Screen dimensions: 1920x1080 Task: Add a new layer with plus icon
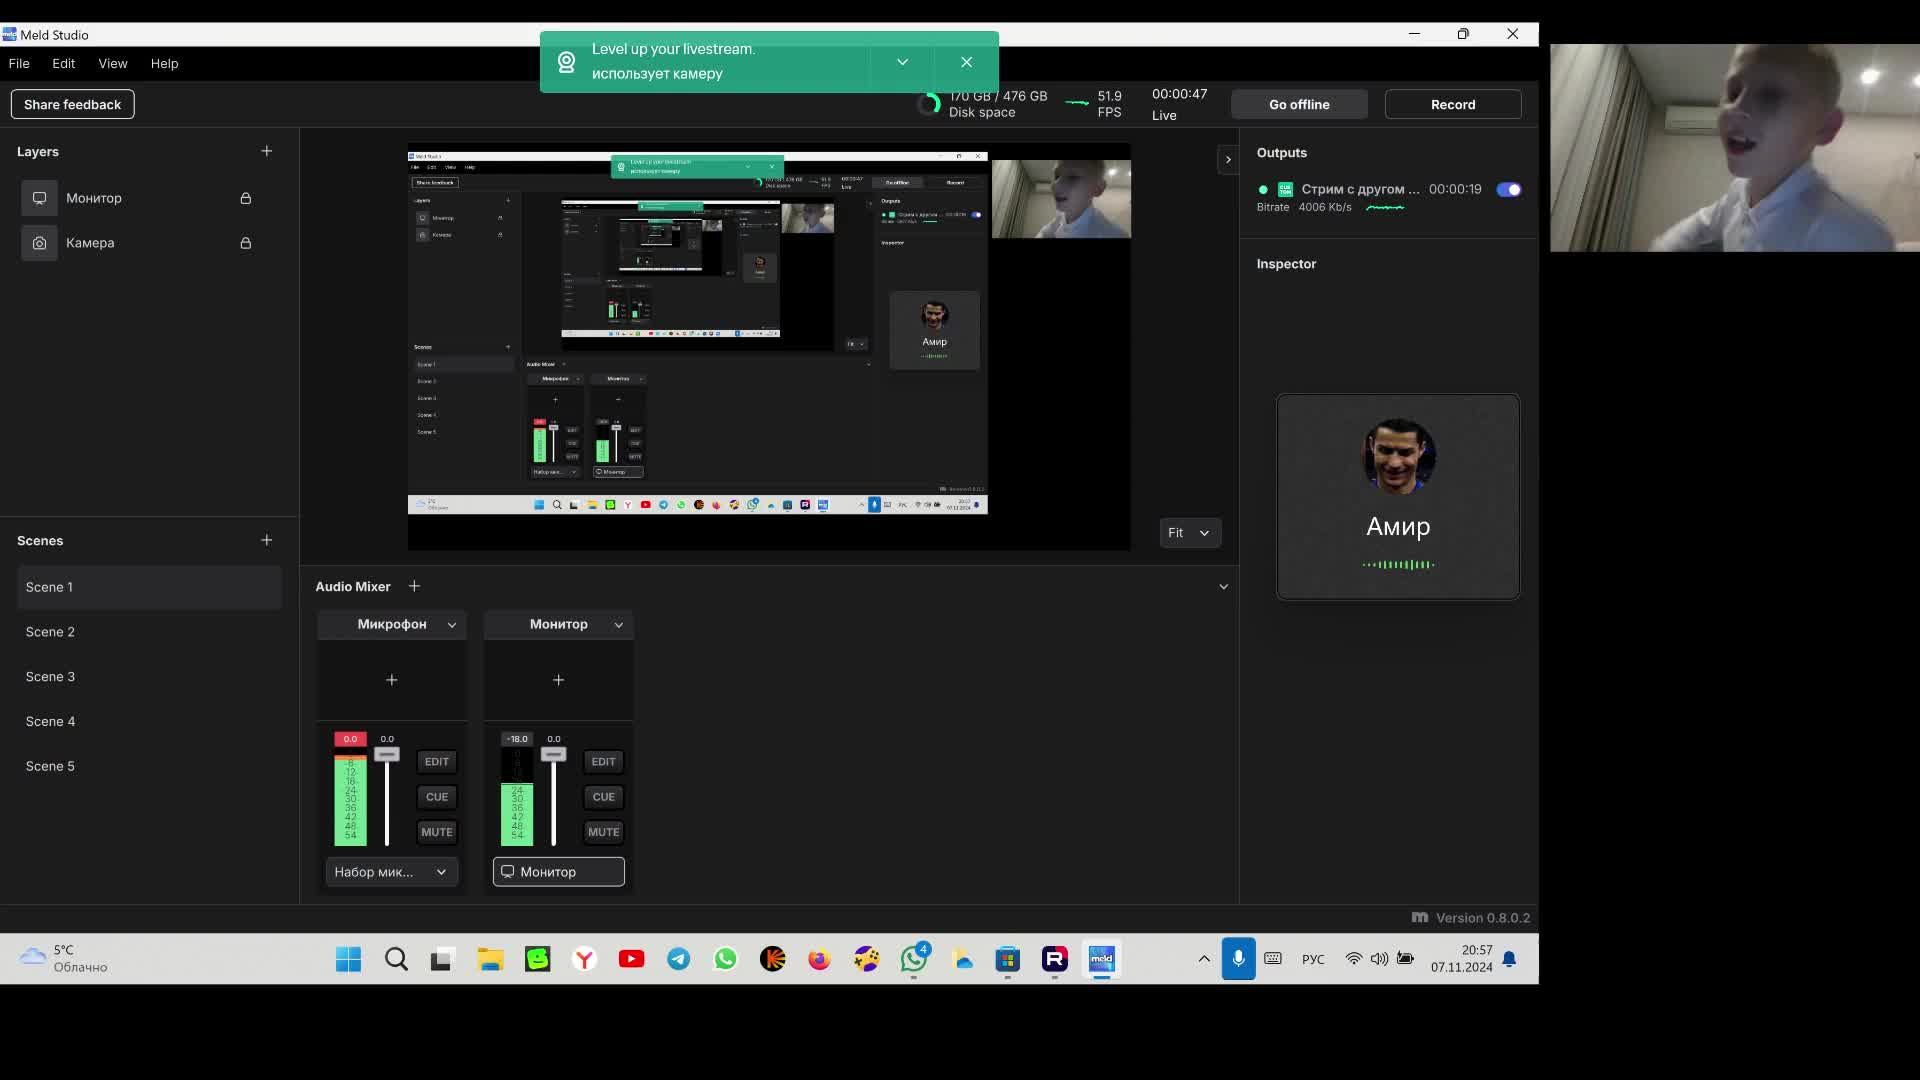(x=266, y=151)
